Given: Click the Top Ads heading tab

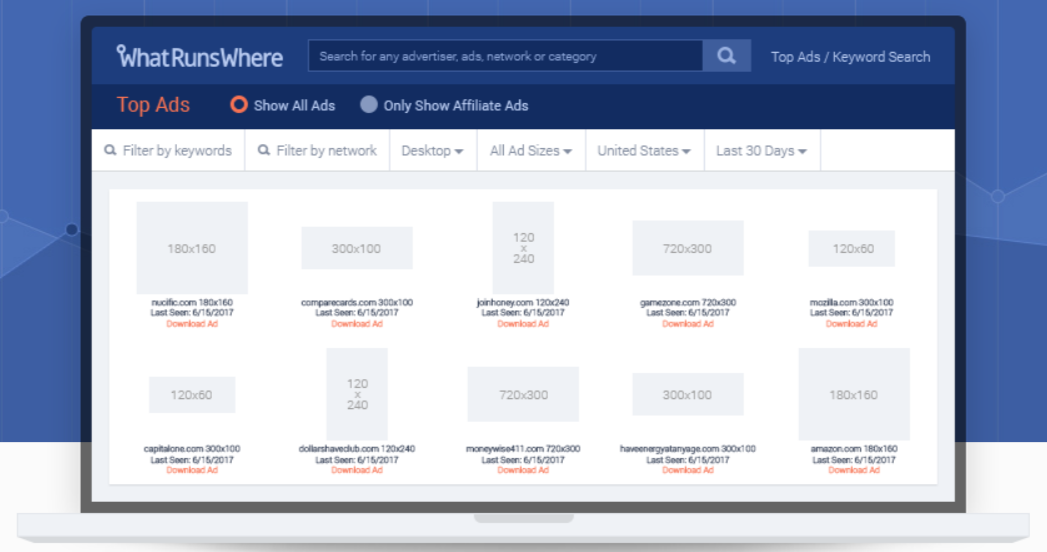Looking at the screenshot, I should (153, 105).
